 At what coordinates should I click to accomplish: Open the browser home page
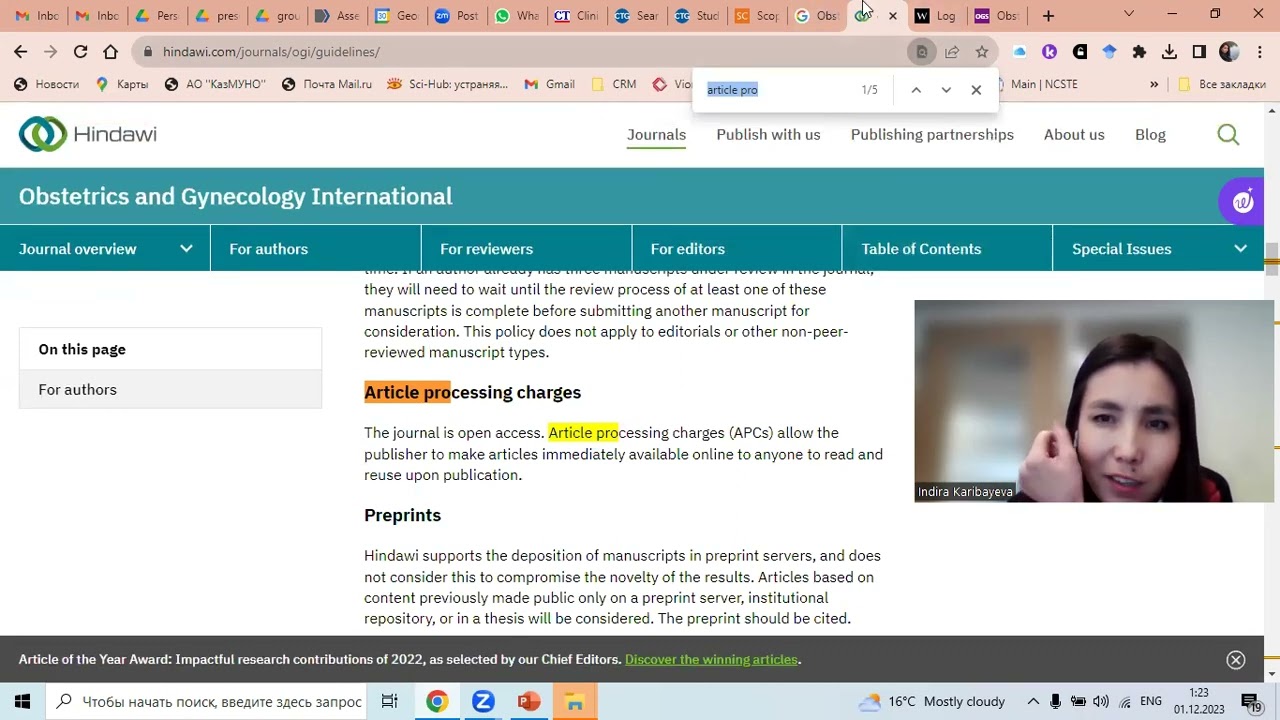coord(110,52)
